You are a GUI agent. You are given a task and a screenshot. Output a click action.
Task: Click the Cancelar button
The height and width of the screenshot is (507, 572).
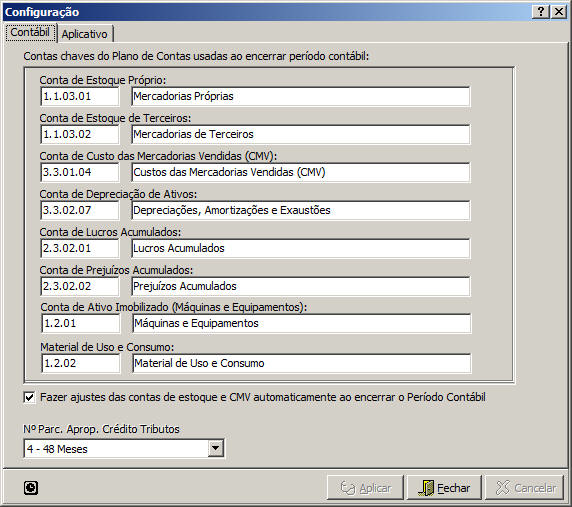click(525, 488)
